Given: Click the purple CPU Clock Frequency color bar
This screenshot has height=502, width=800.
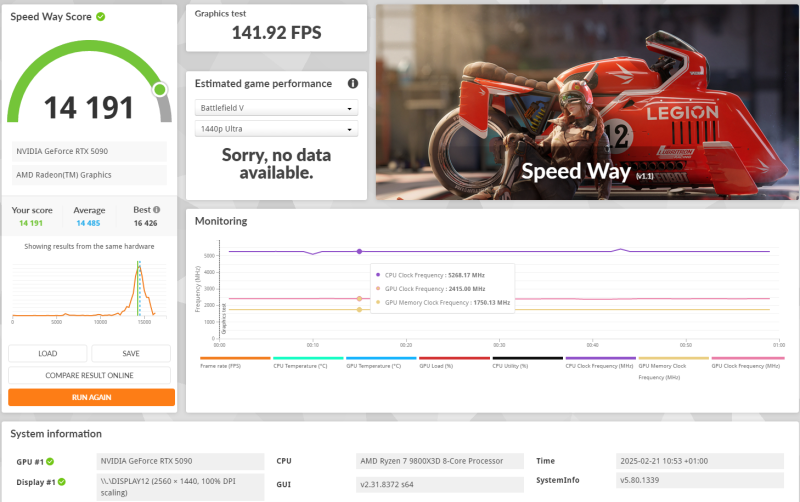Looking at the screenshot, I should tap(601, 358).
